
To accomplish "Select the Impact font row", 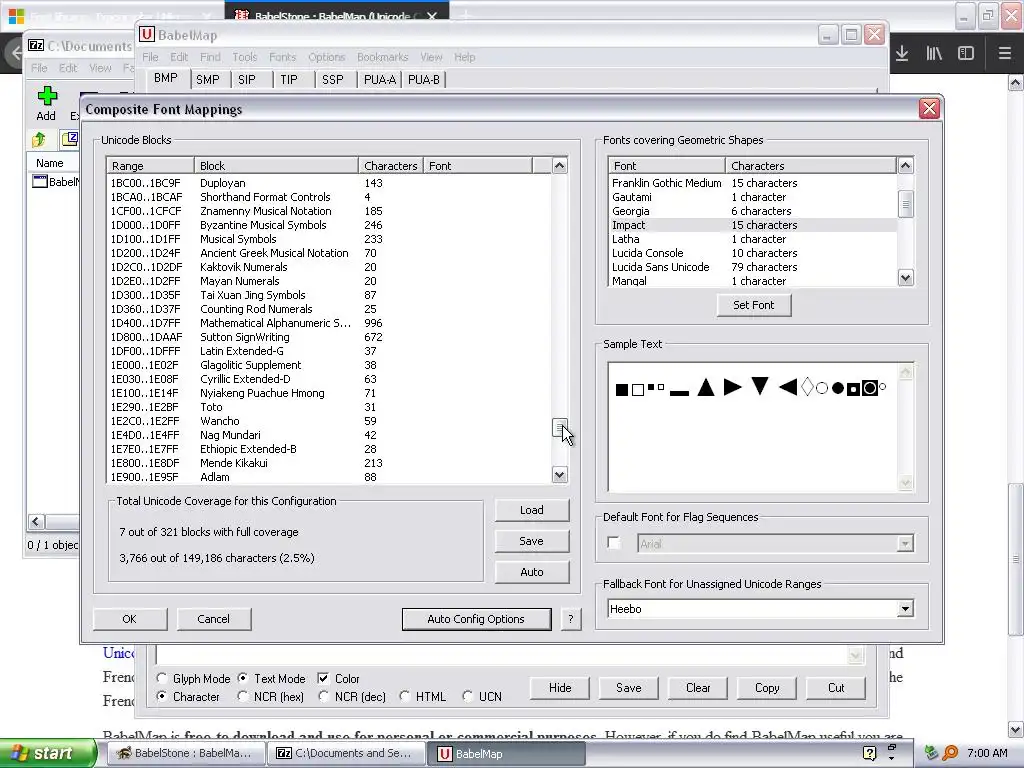I will coord(752,225).
